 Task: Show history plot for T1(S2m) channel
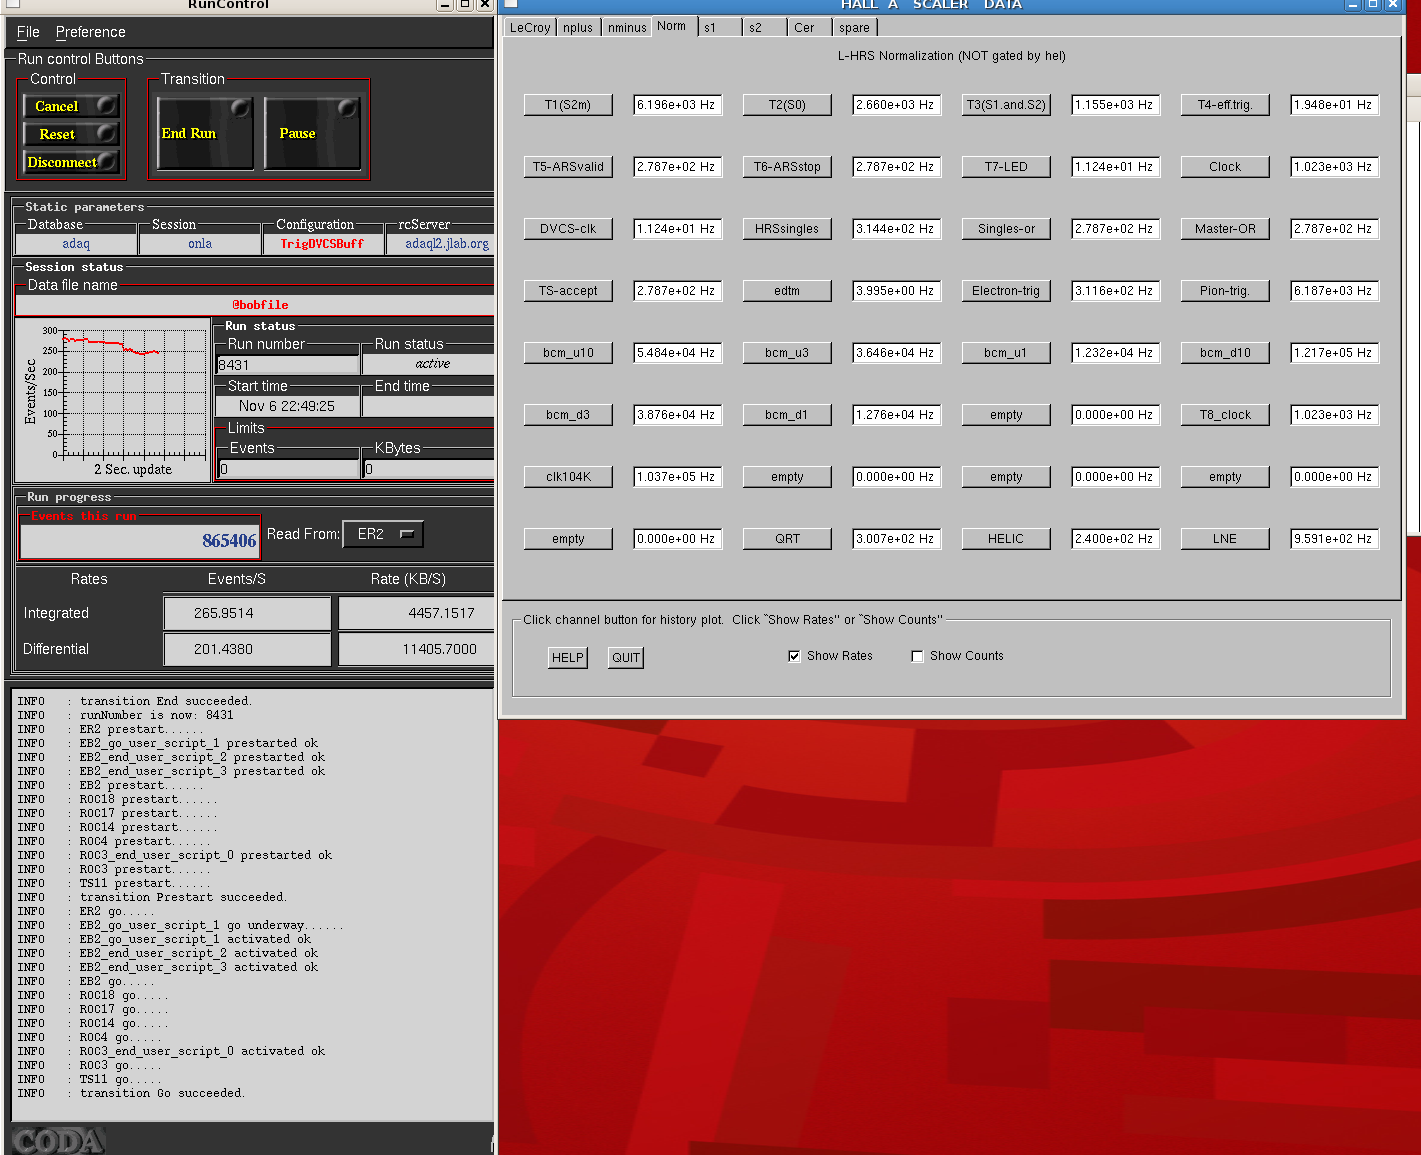pyautogui.click(x=568, y=105)
